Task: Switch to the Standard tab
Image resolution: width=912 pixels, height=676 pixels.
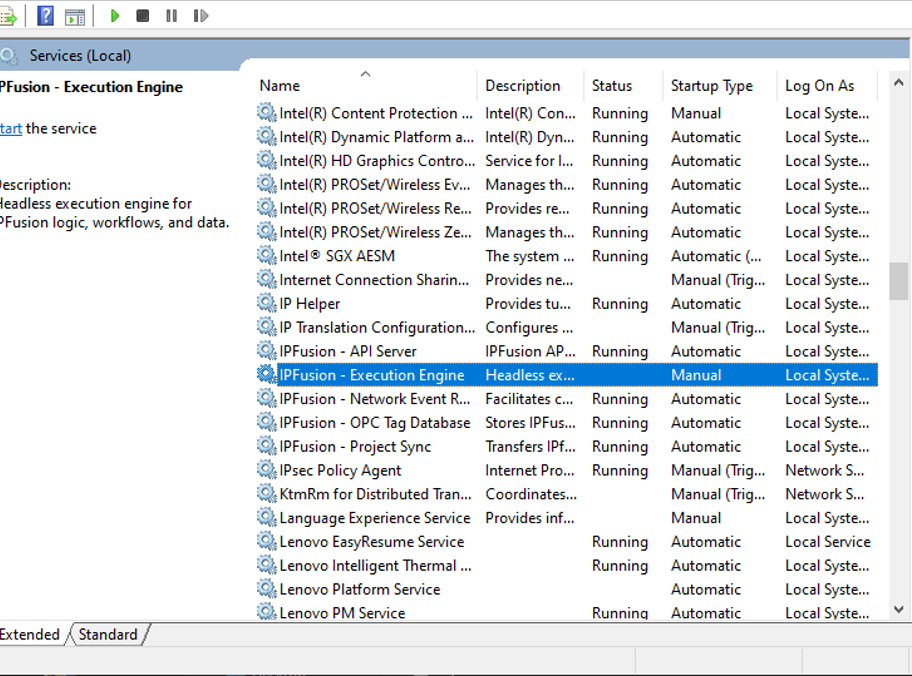Action: pyautogui.click(x=108, y=634)
